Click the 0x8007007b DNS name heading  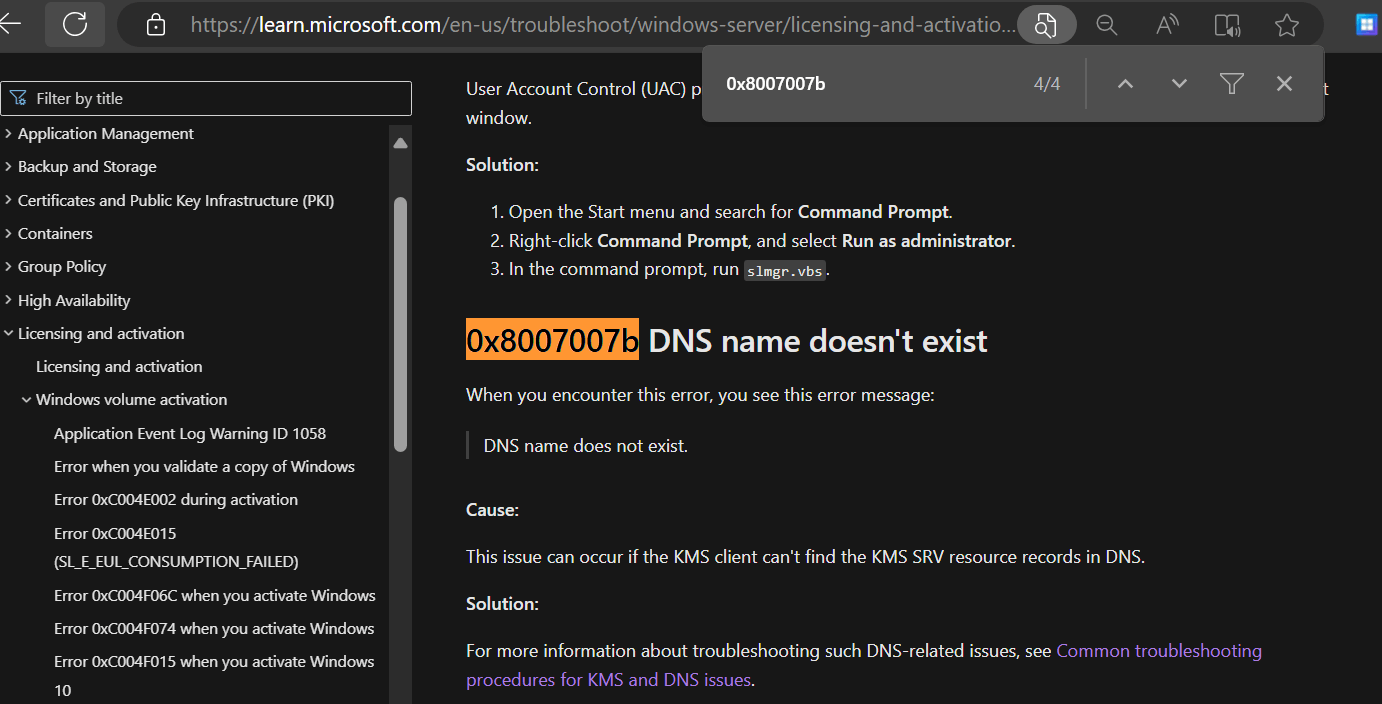pyautogui.click(x=727, y=341)
